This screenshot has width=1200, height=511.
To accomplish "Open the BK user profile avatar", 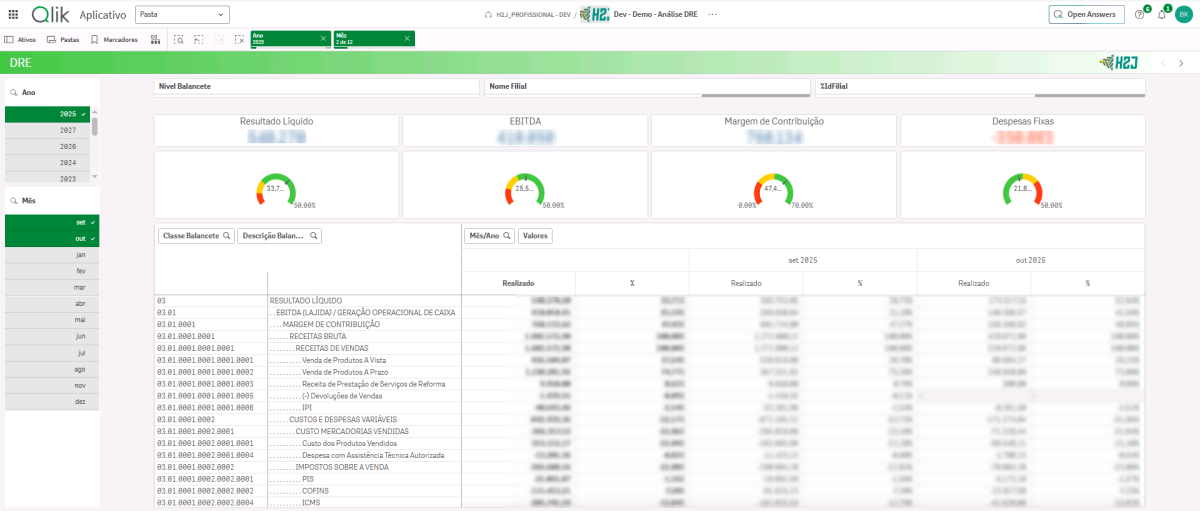I will click(x=1183, y=15).
